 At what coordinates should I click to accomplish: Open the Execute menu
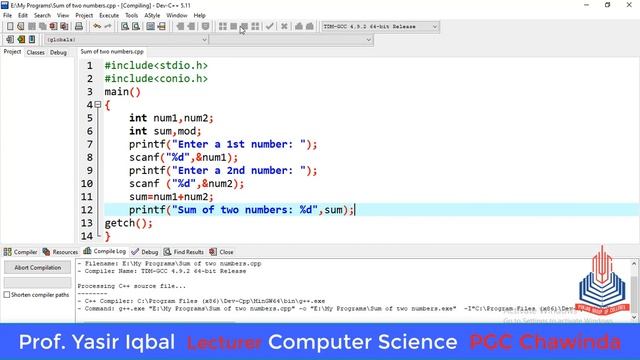point(109,15)
